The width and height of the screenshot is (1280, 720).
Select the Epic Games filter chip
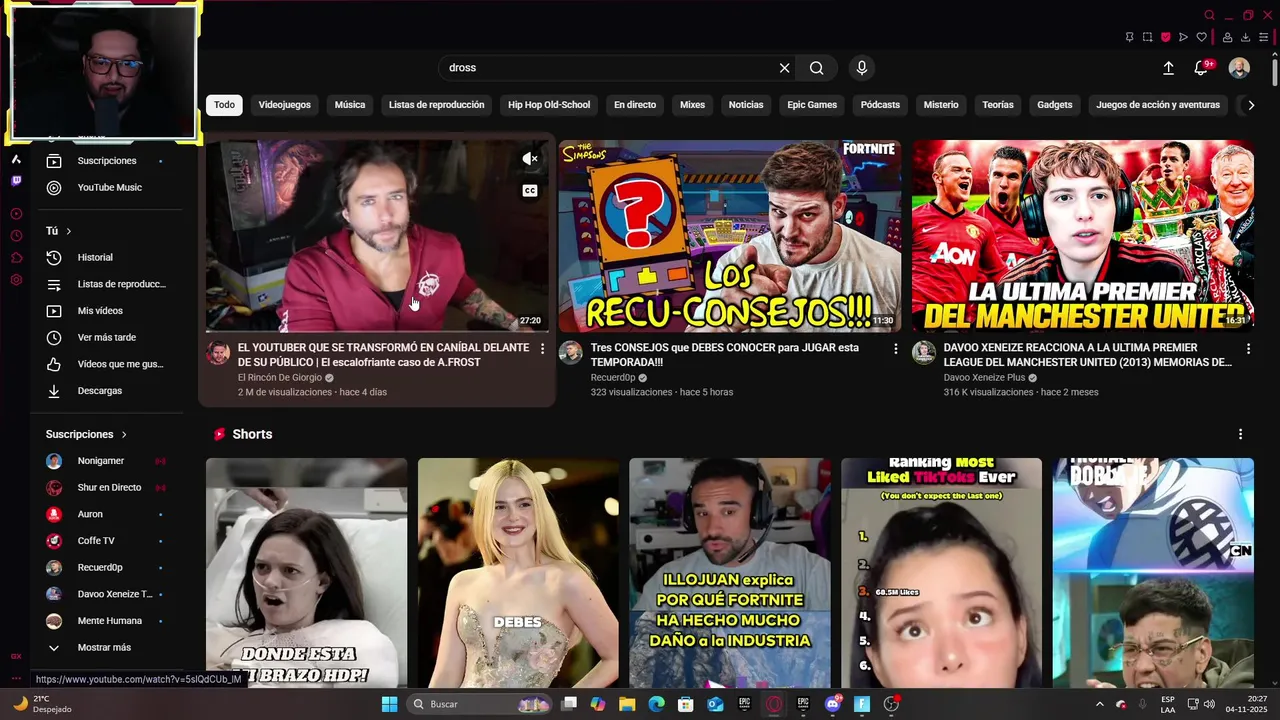[x=812, y=105]
